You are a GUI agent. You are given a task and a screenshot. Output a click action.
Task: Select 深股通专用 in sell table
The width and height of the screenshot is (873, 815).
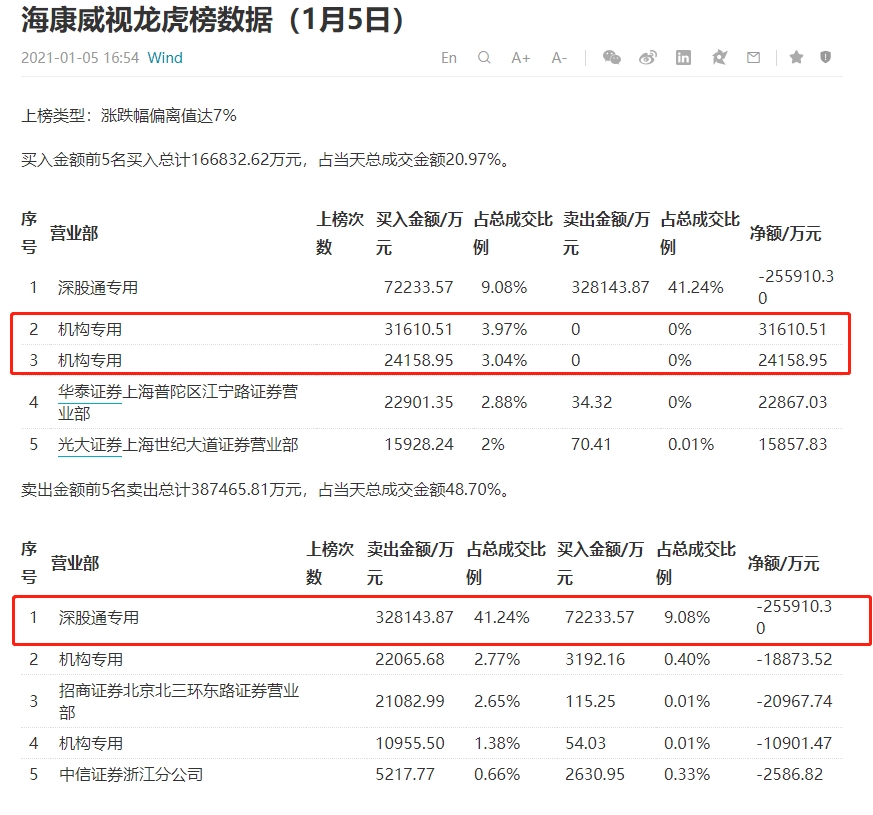(x=99, y=618)
